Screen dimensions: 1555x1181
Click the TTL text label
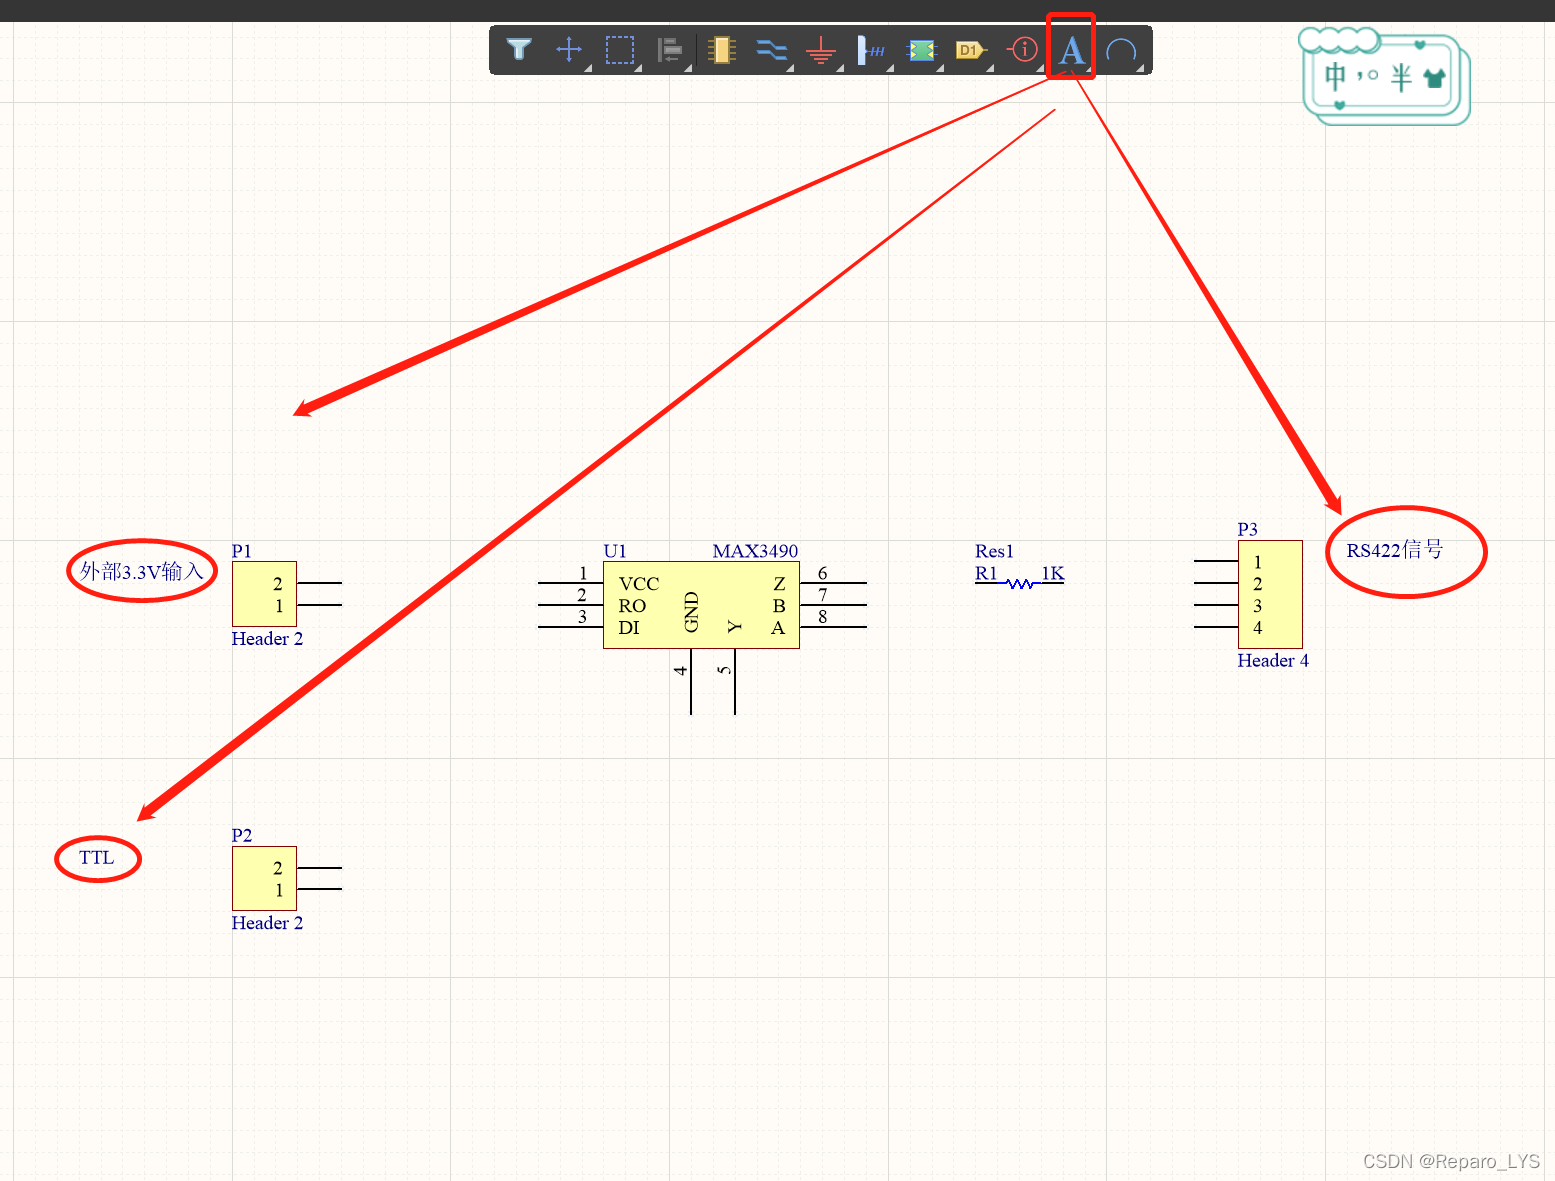97,858
